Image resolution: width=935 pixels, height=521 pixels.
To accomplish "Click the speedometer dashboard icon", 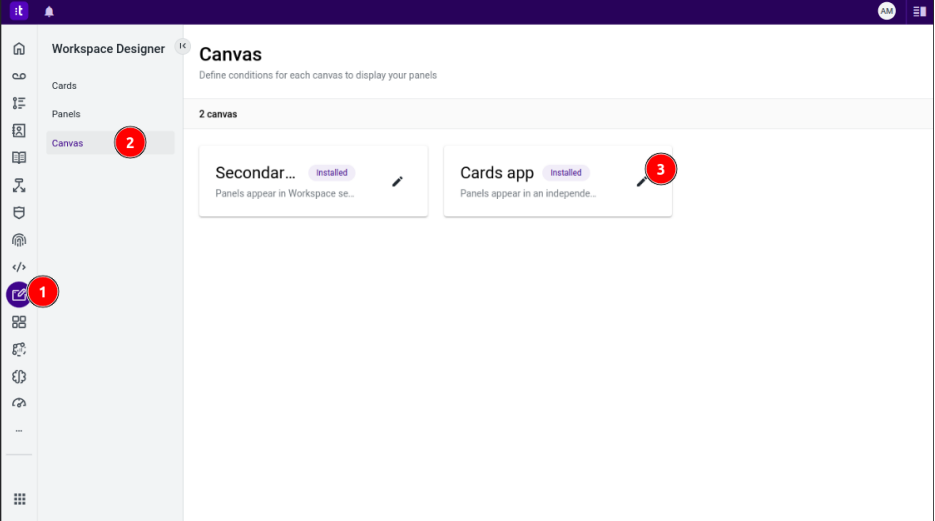I will pyautogui.click(x=19, y=403).
